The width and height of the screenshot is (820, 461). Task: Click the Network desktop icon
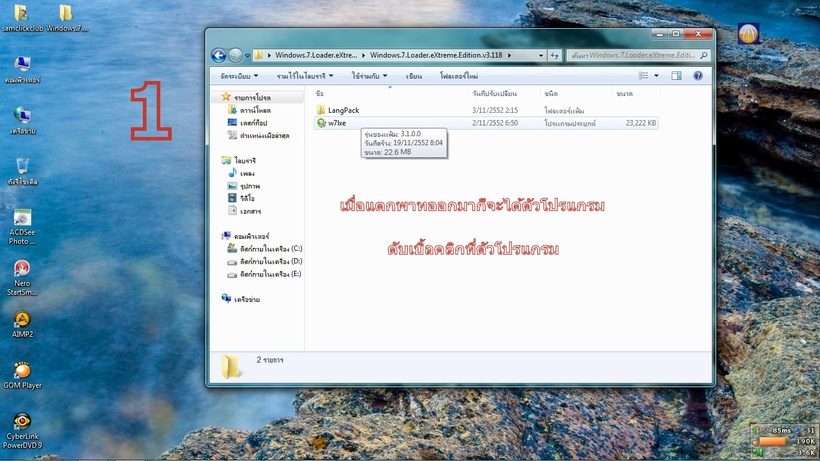(x=22, y=121)
